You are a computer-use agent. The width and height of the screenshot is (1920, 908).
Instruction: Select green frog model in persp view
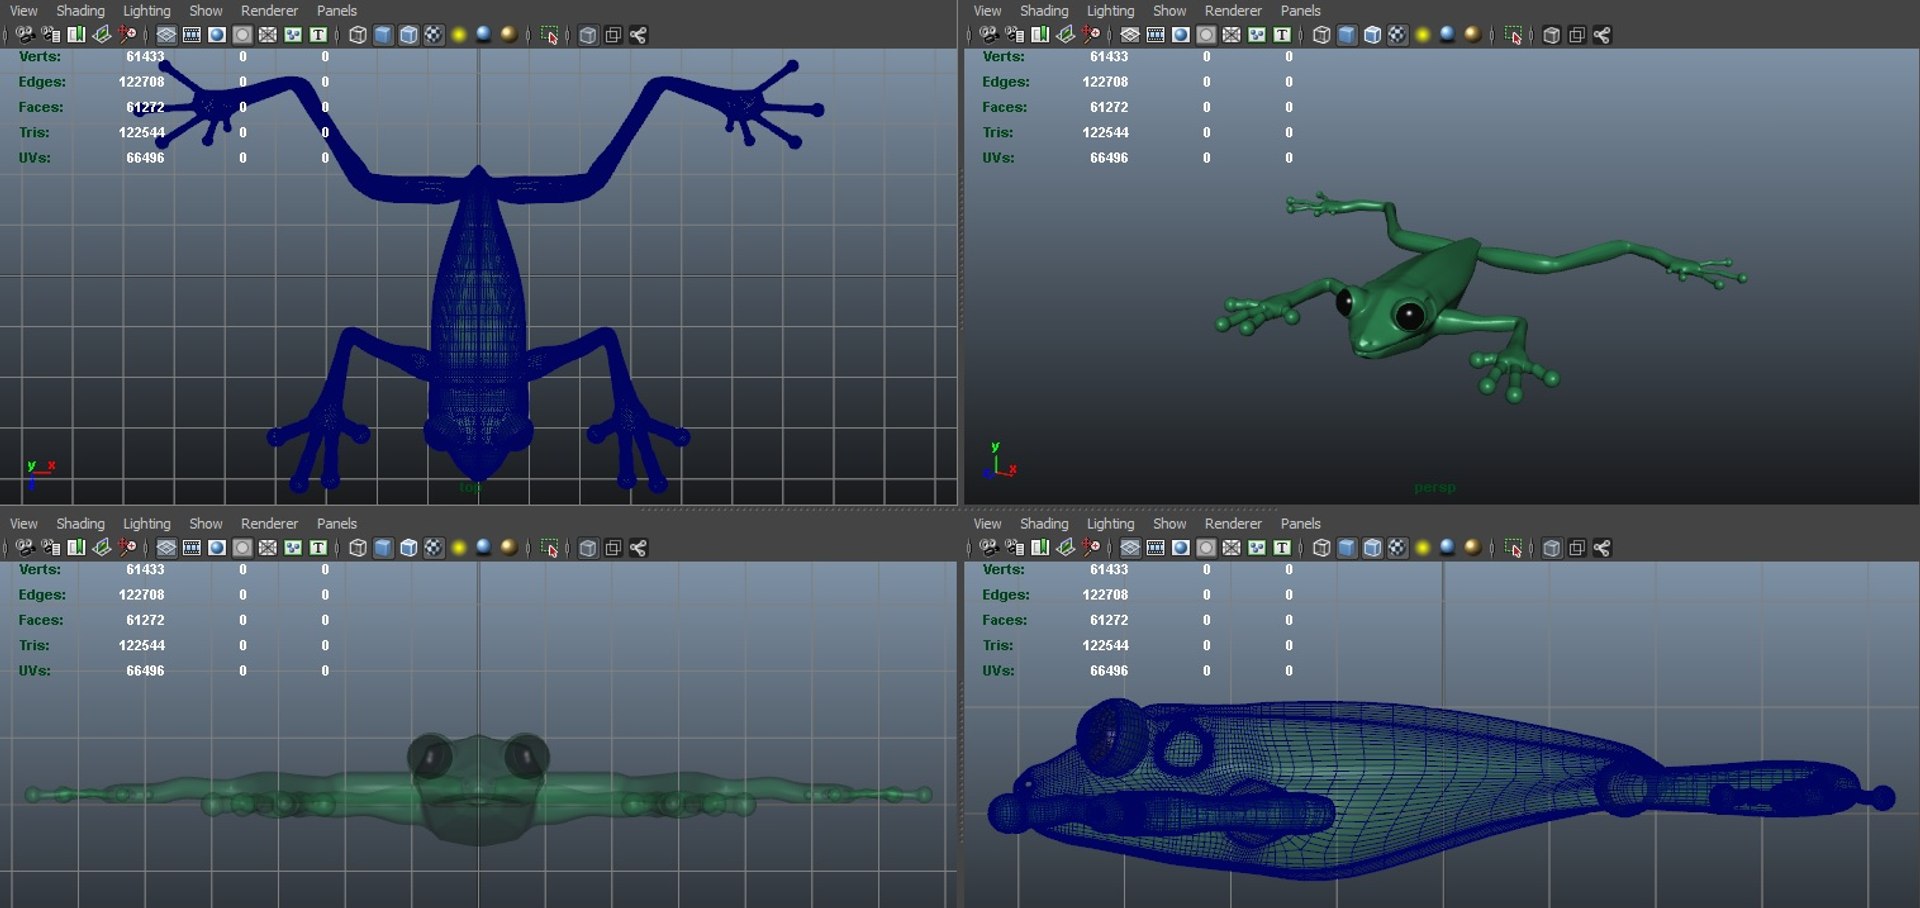click(1414, 290)
